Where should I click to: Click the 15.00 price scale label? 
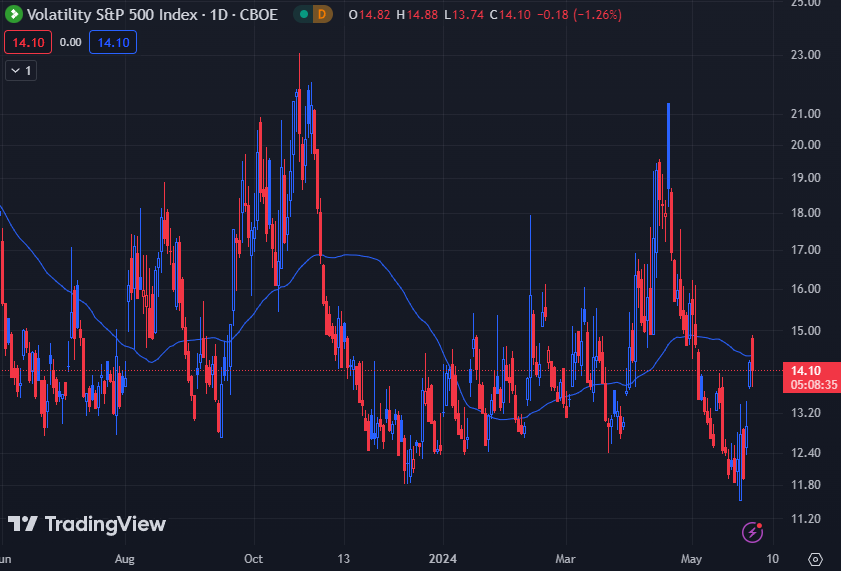click(806, 331)
